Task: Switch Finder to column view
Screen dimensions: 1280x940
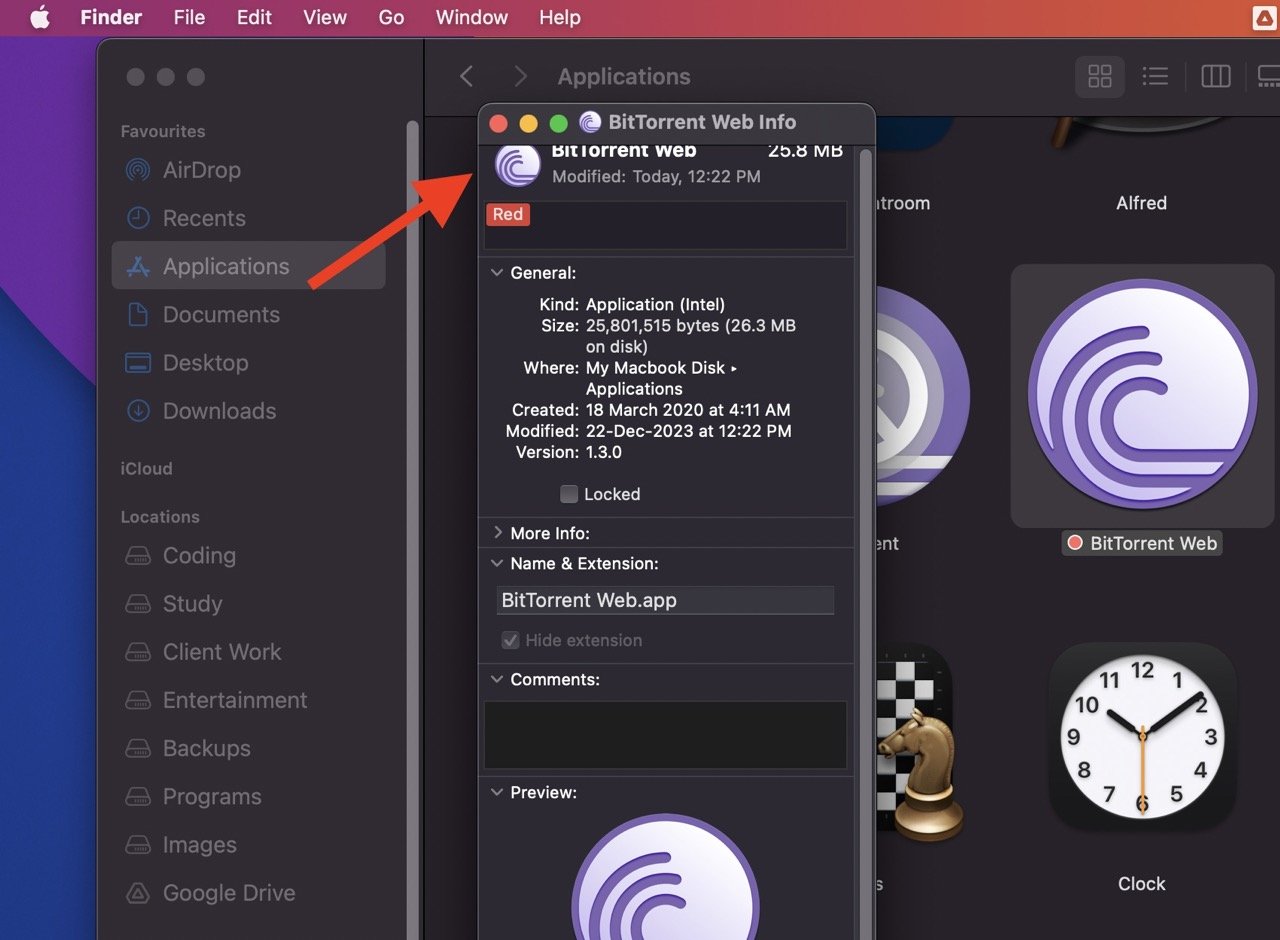Action: (x=1215, y=76)
